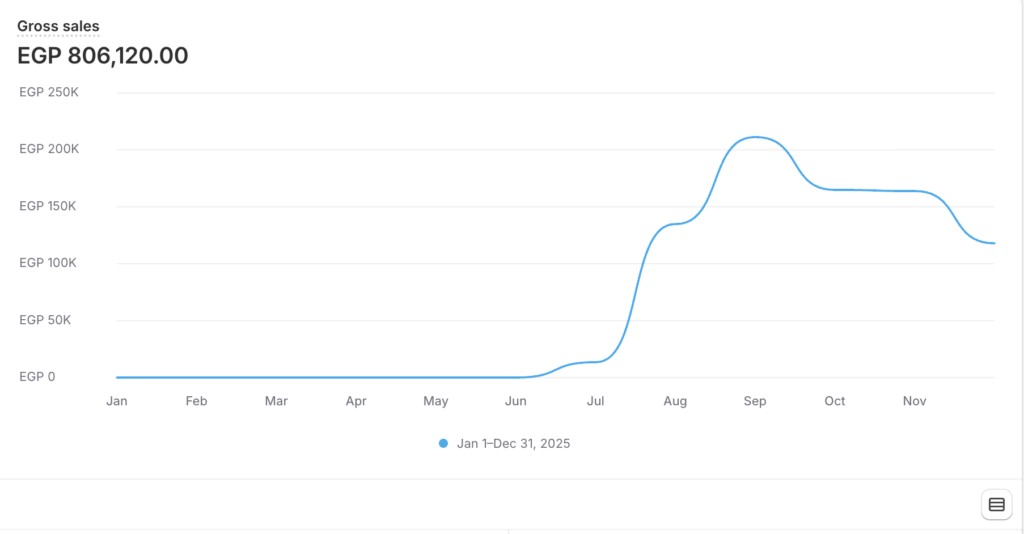Select the Sep label on the x-axis
This screenshot has height=534, width=1024.
click(x=755, y=401)
